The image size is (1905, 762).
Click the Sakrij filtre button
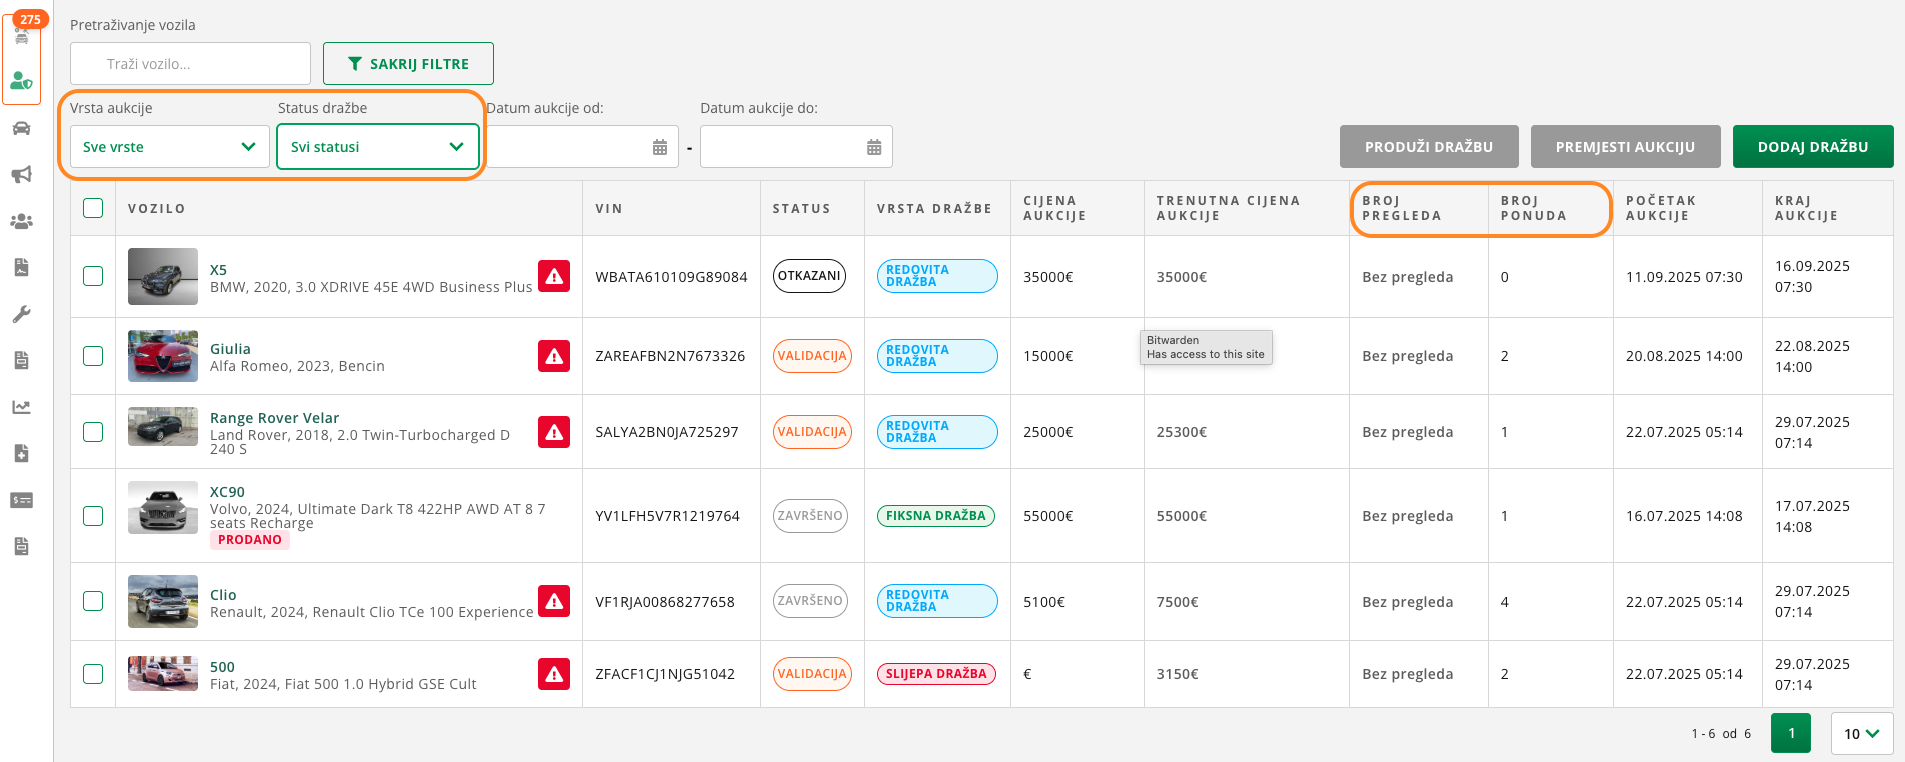click(x=408, y=64)
